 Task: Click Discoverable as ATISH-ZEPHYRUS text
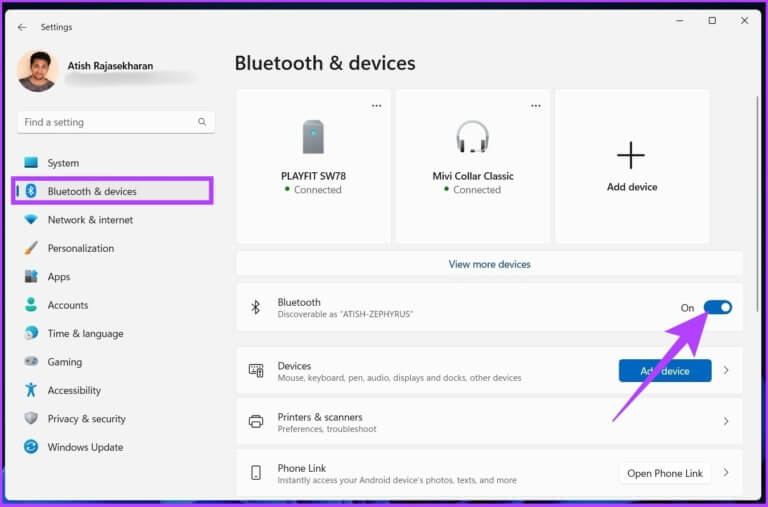345,314
